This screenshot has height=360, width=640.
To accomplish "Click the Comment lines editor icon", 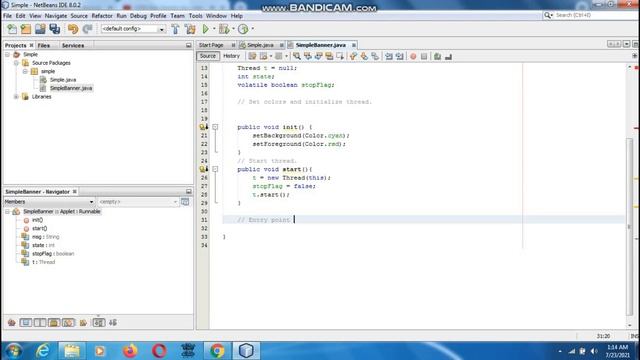I will [x=437, y=56].
